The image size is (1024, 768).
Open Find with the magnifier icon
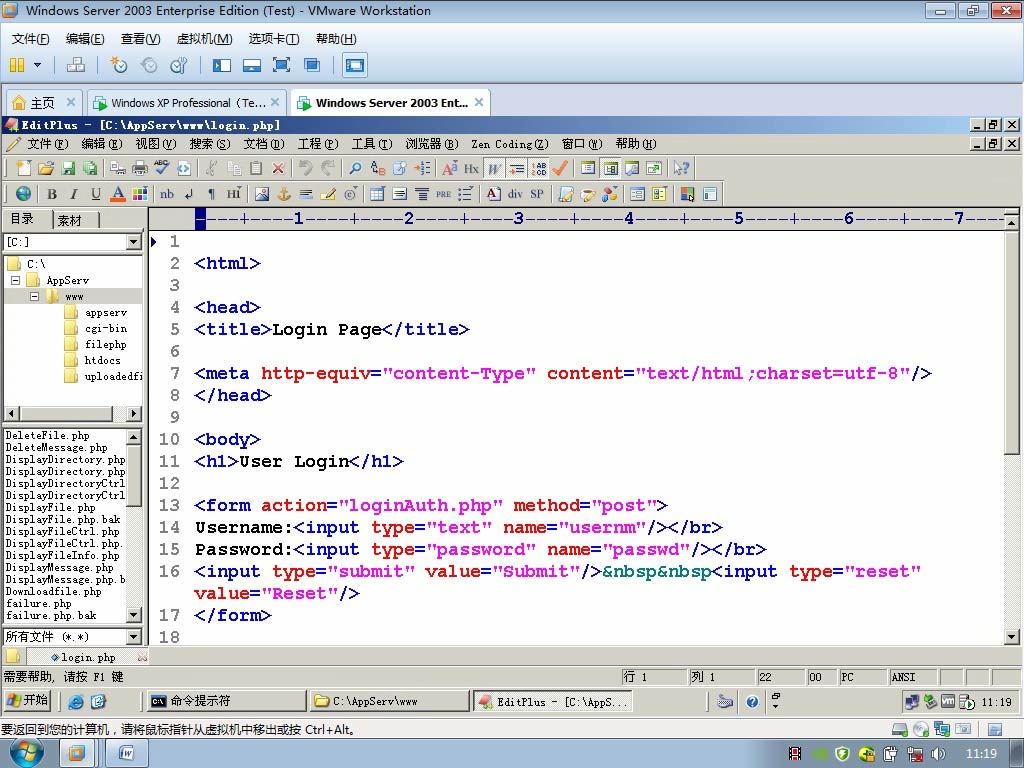(x=355, y=168)
